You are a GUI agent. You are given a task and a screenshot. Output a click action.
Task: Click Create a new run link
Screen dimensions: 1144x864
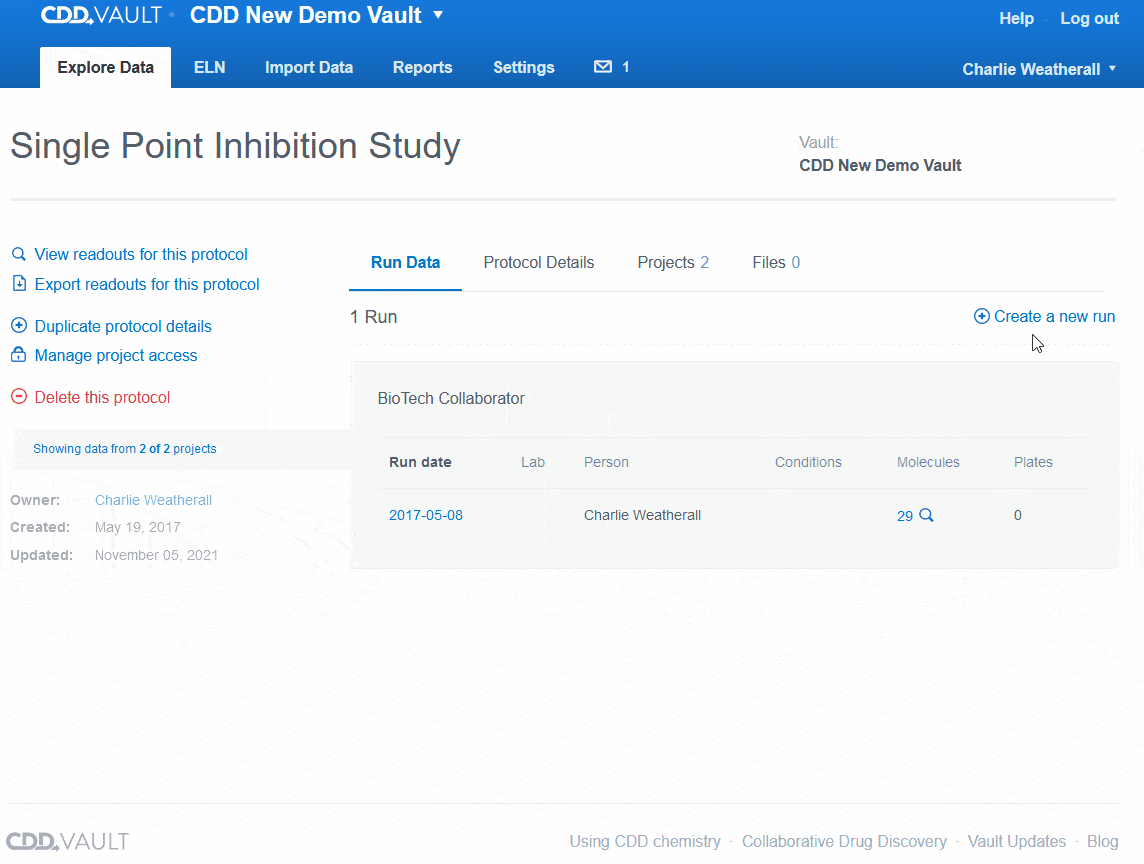[1054, 317]
